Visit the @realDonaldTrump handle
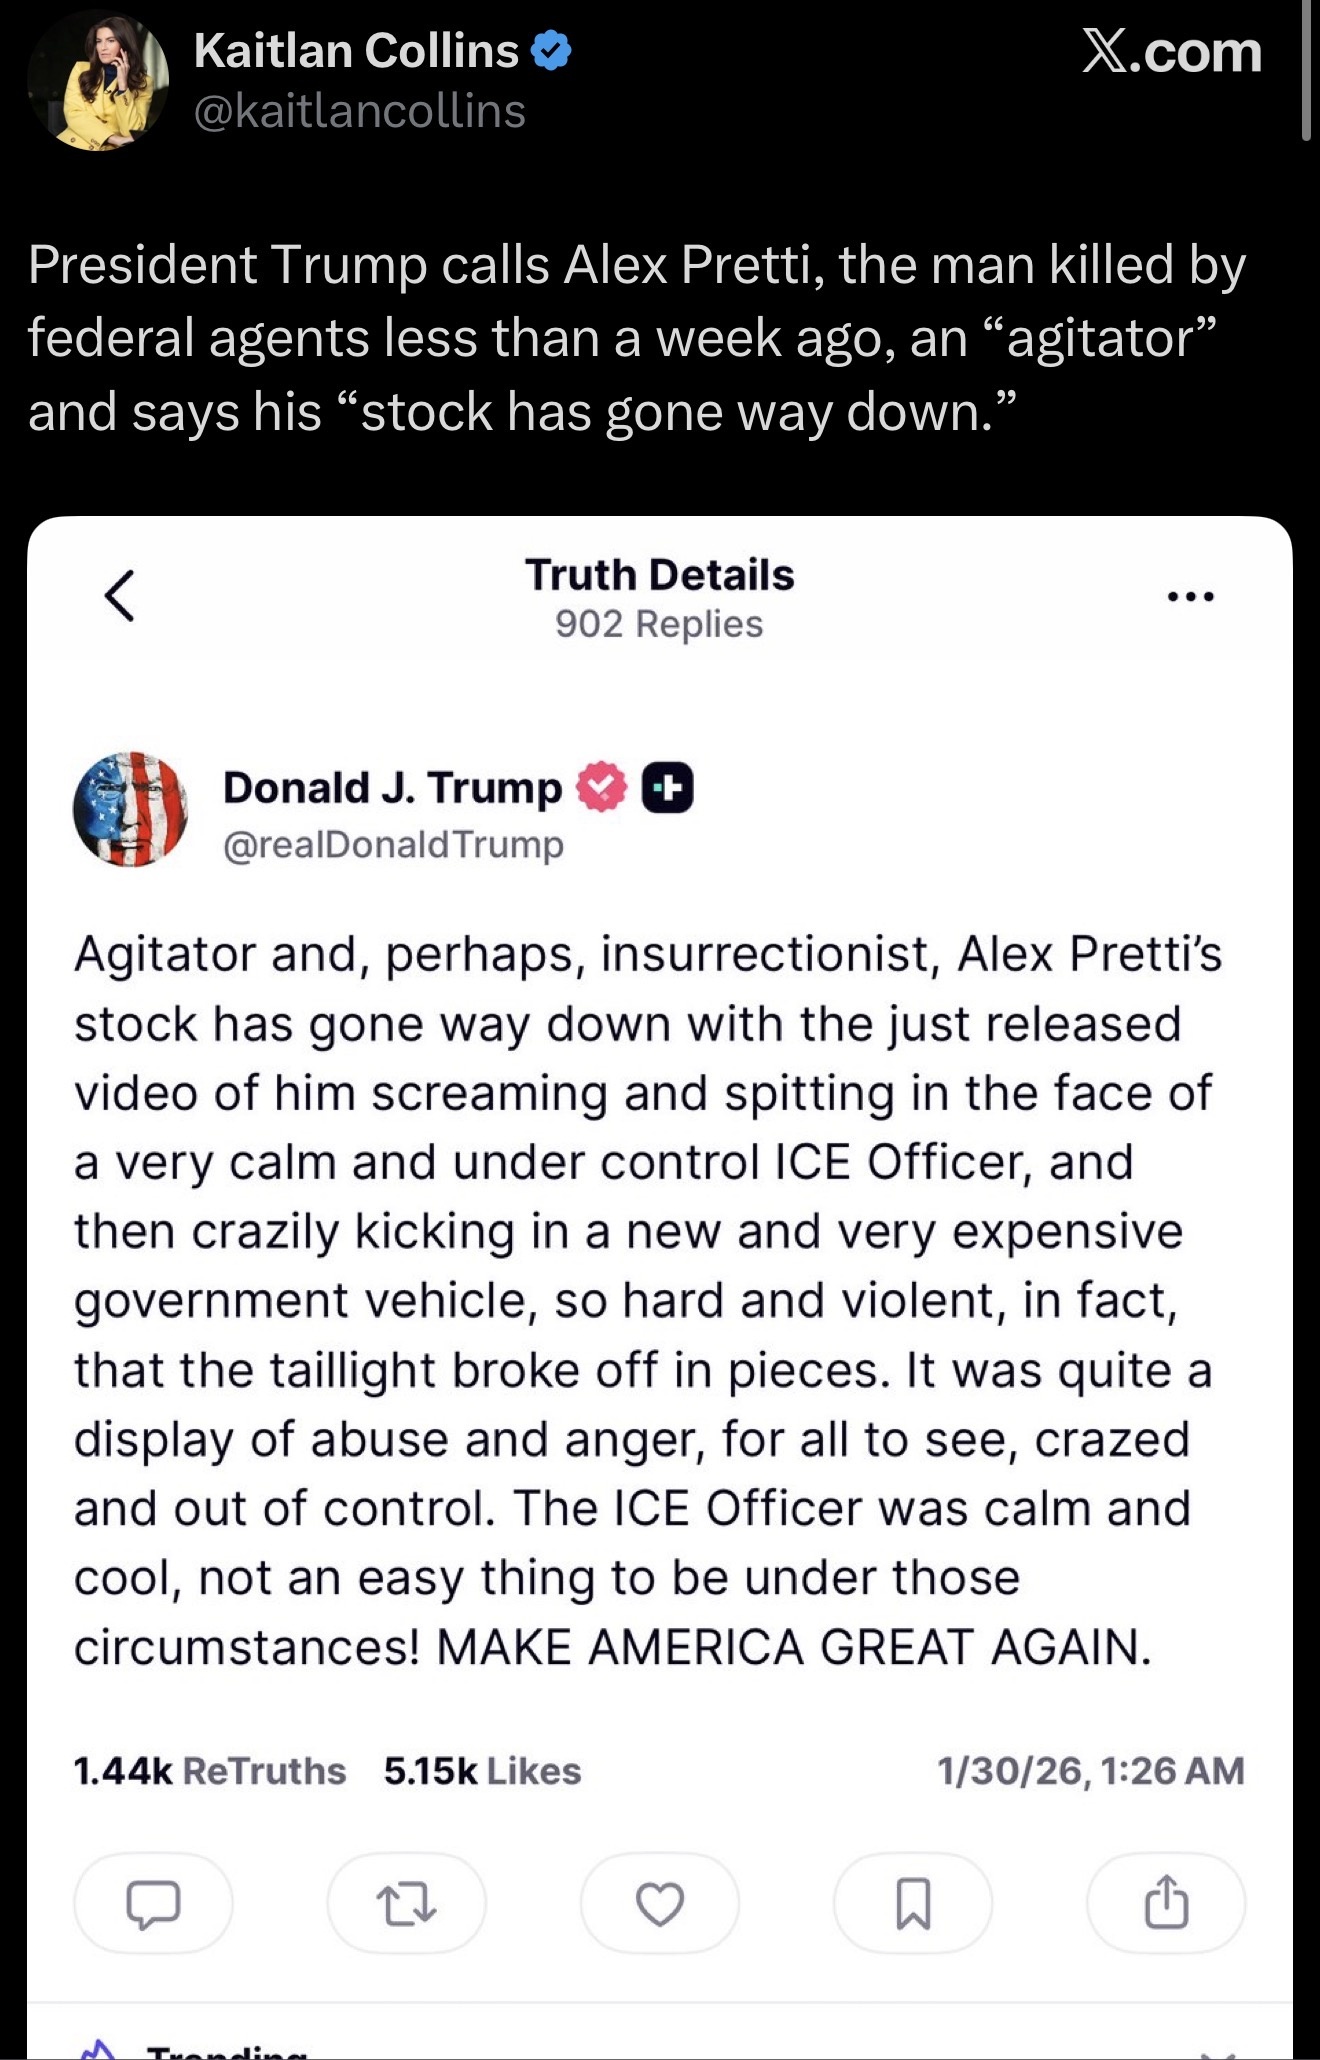This screenshot has height=2060, width=1320. 393,845
